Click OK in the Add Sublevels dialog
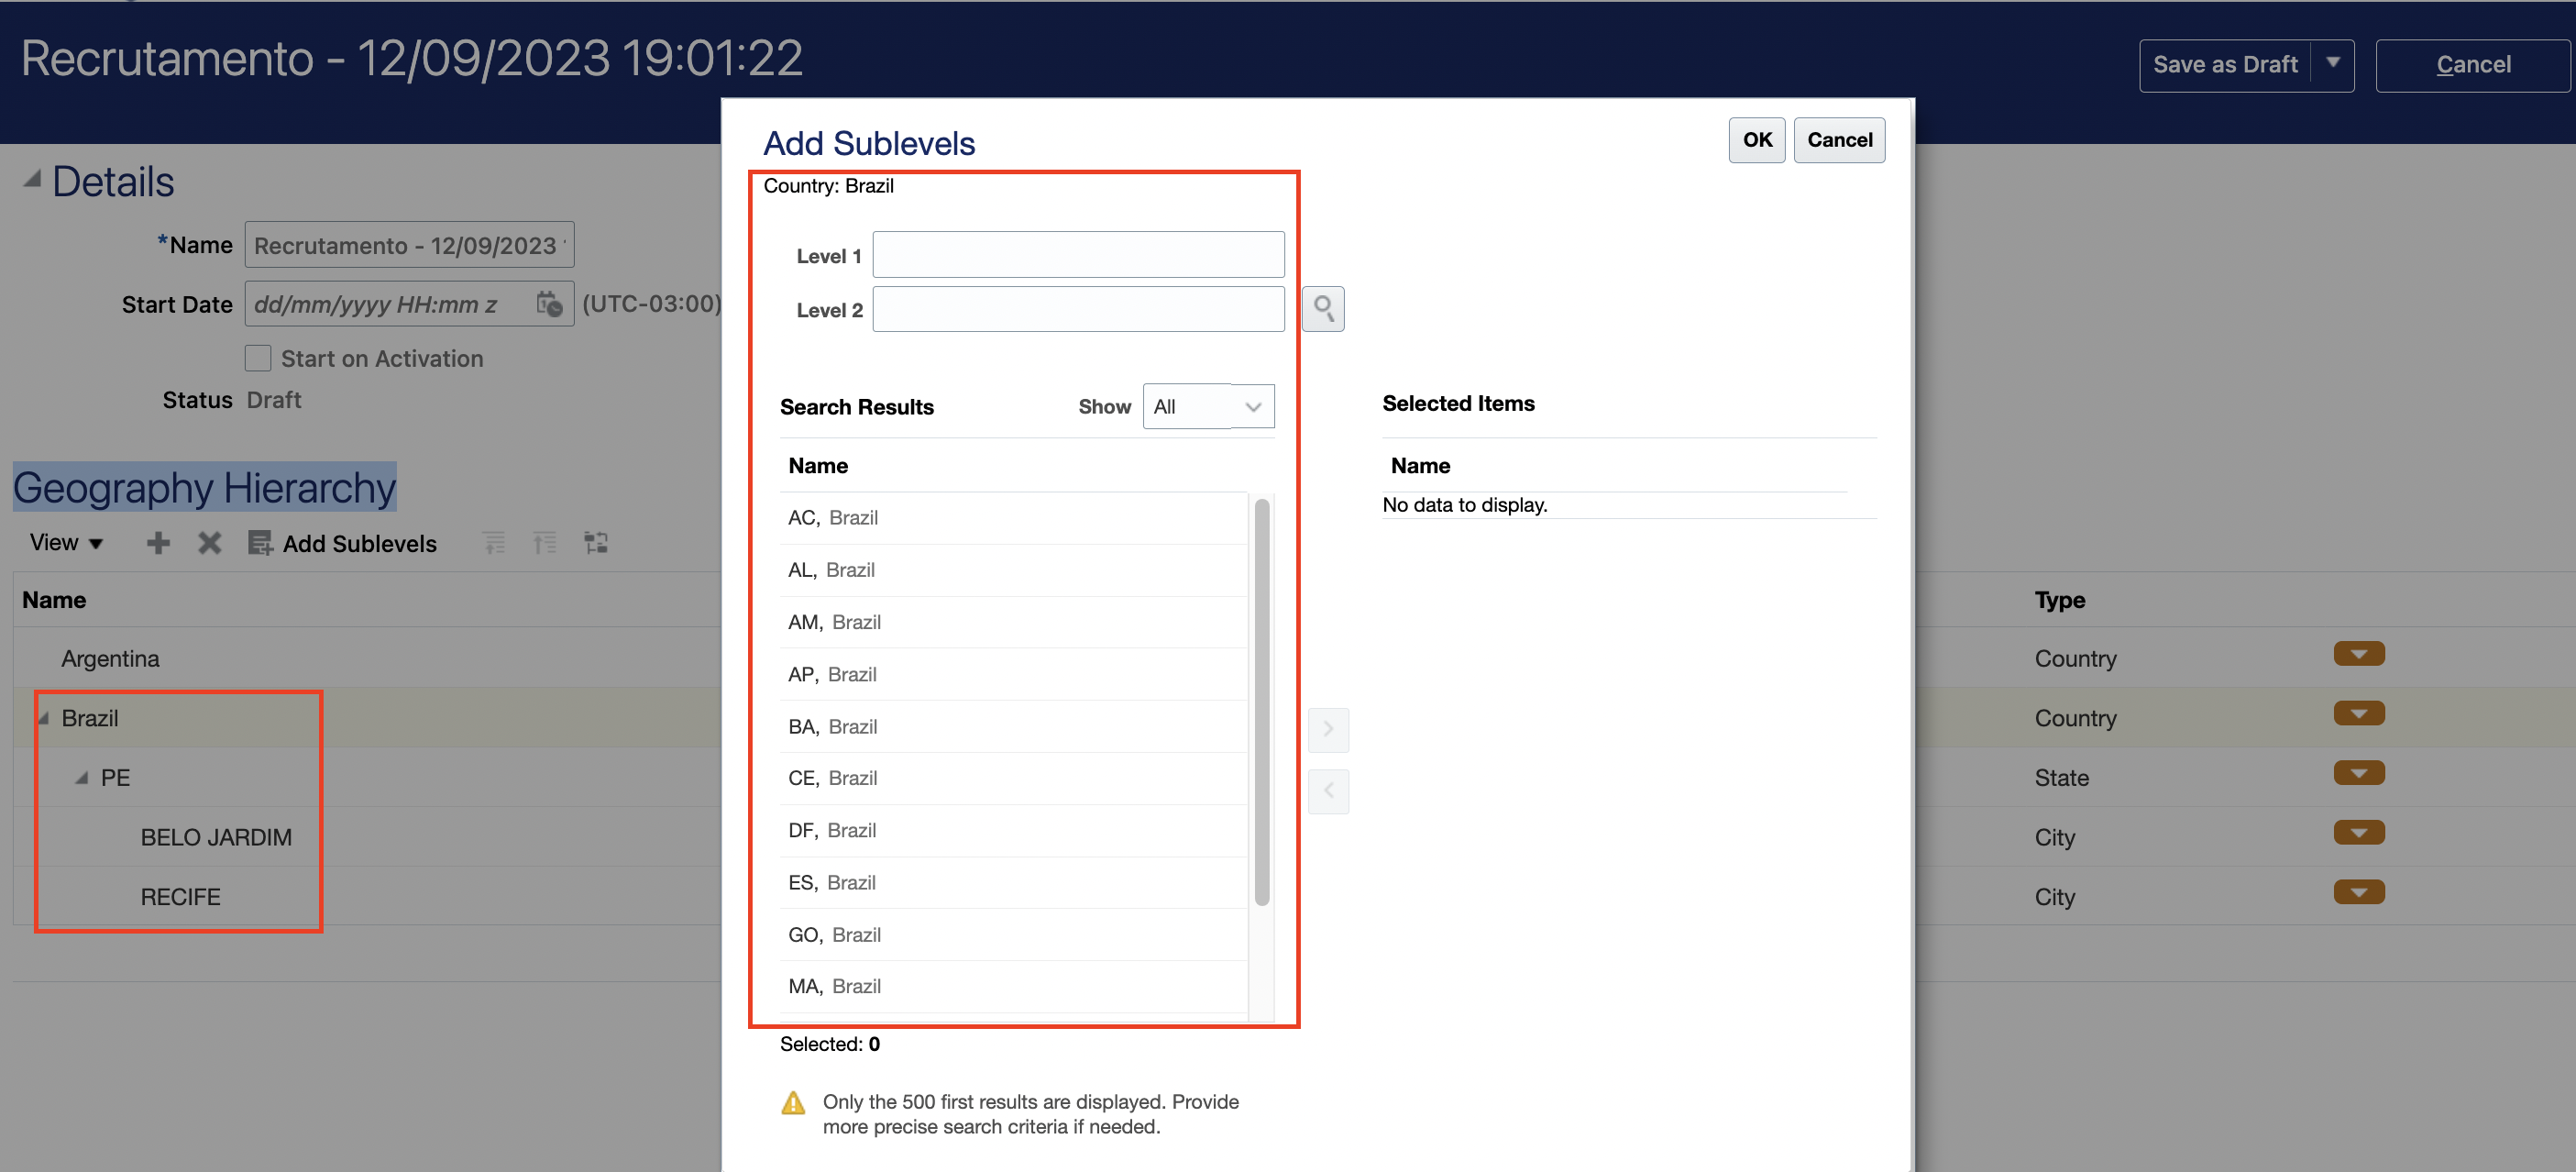 pos(1756,140)
